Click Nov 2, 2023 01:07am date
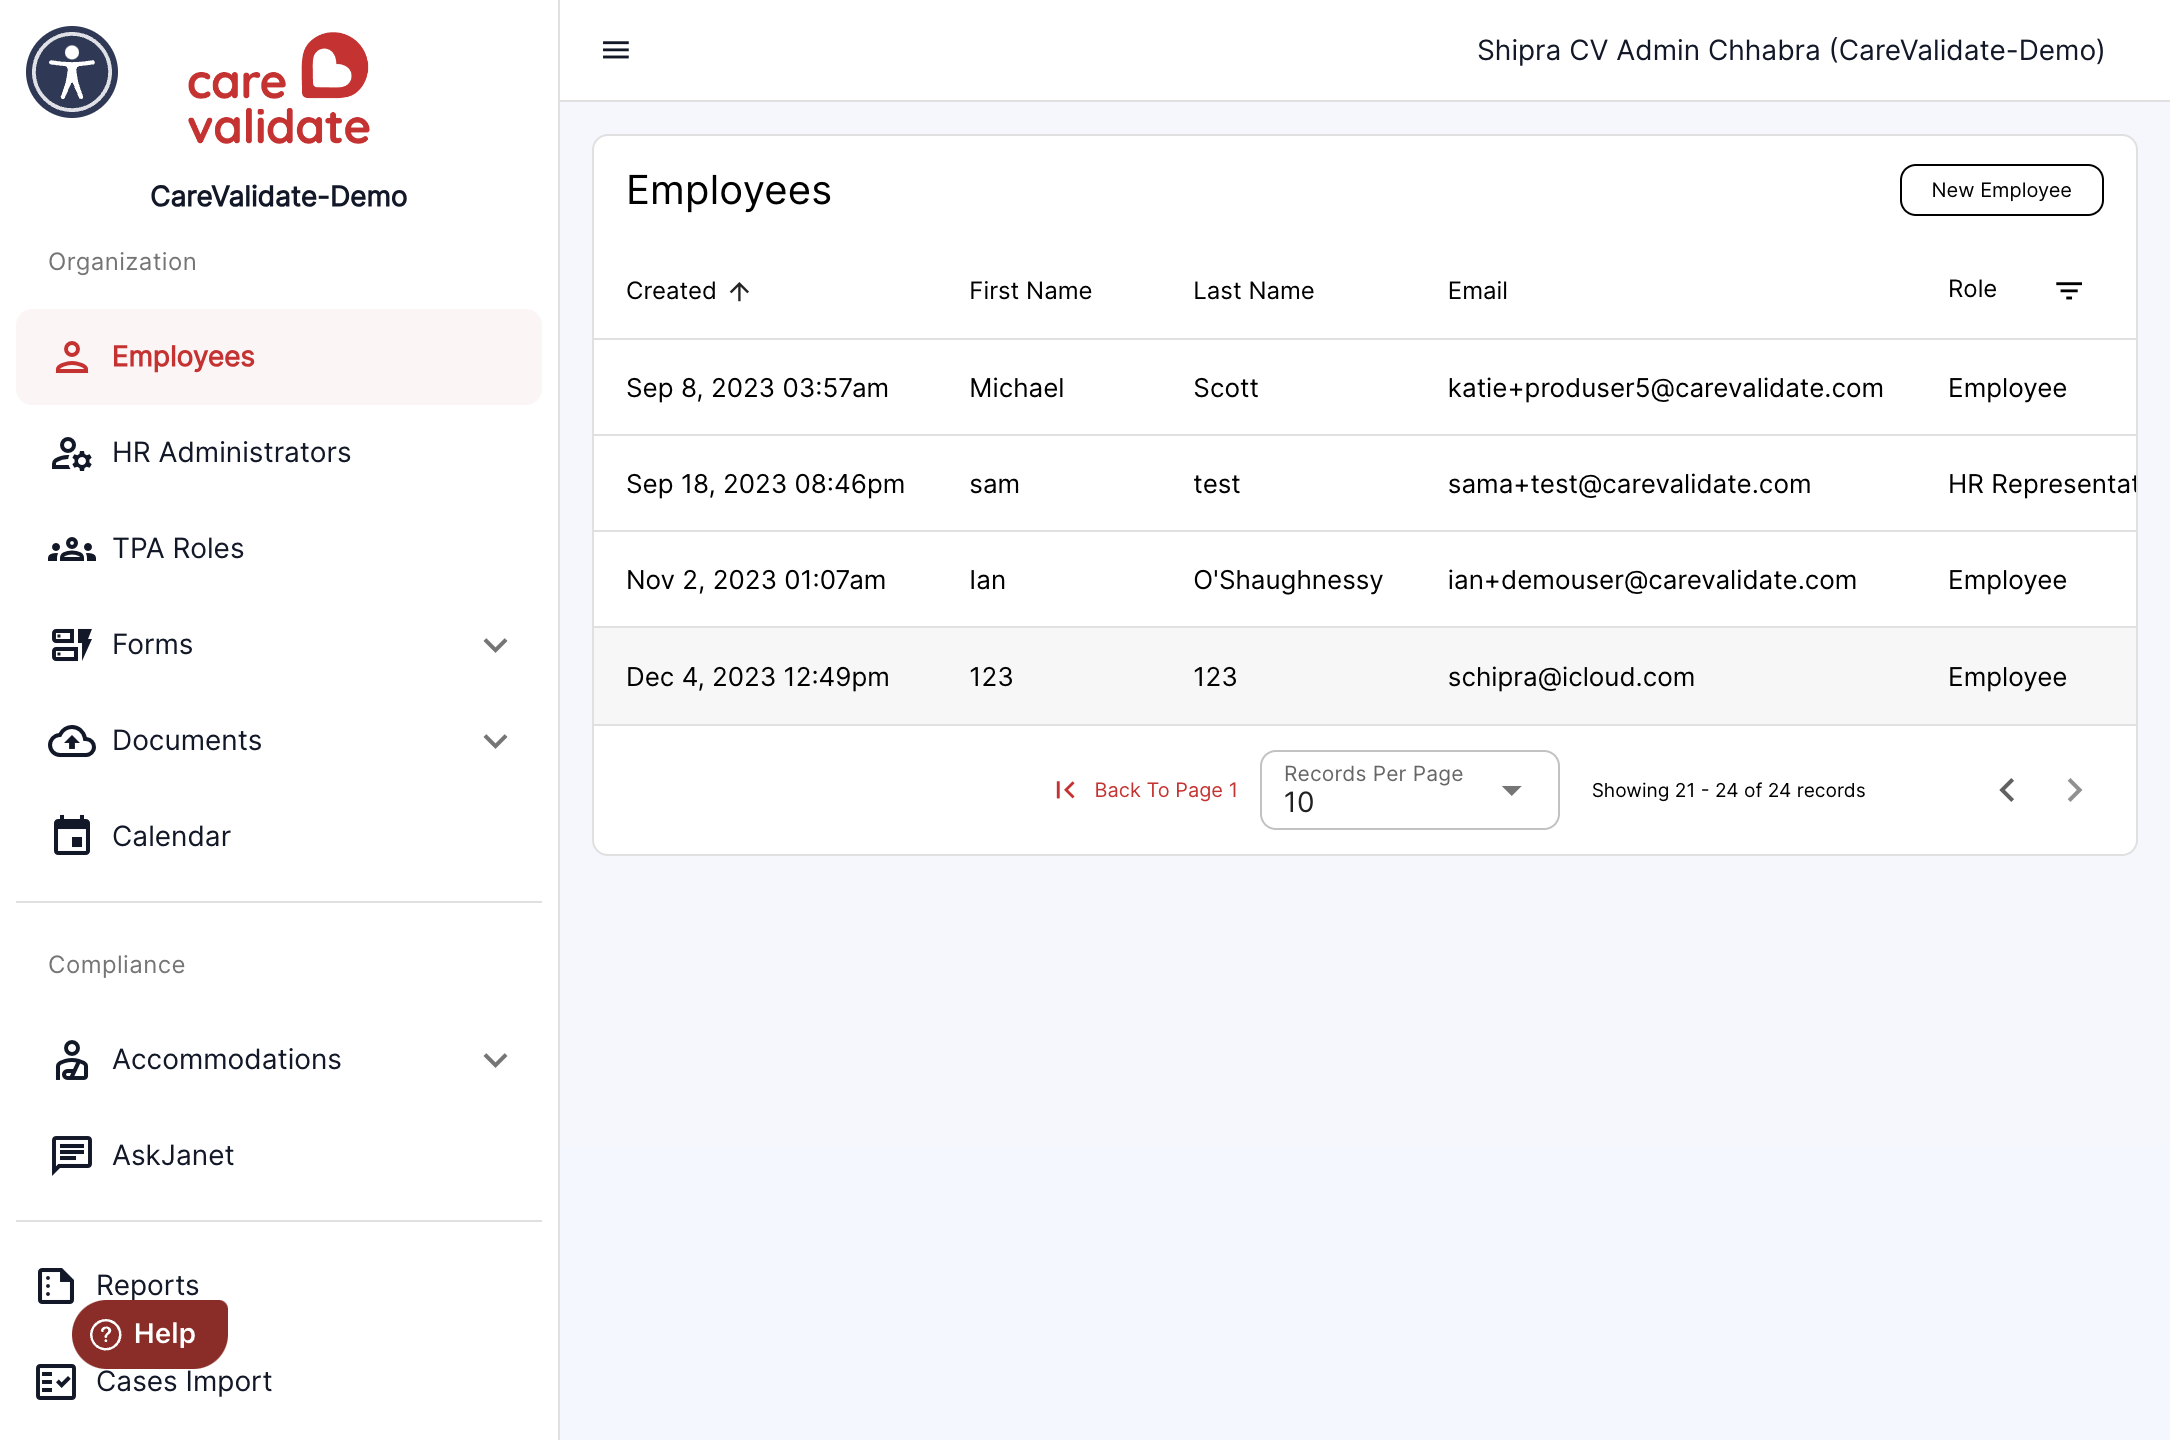 (x=756, y=580)
